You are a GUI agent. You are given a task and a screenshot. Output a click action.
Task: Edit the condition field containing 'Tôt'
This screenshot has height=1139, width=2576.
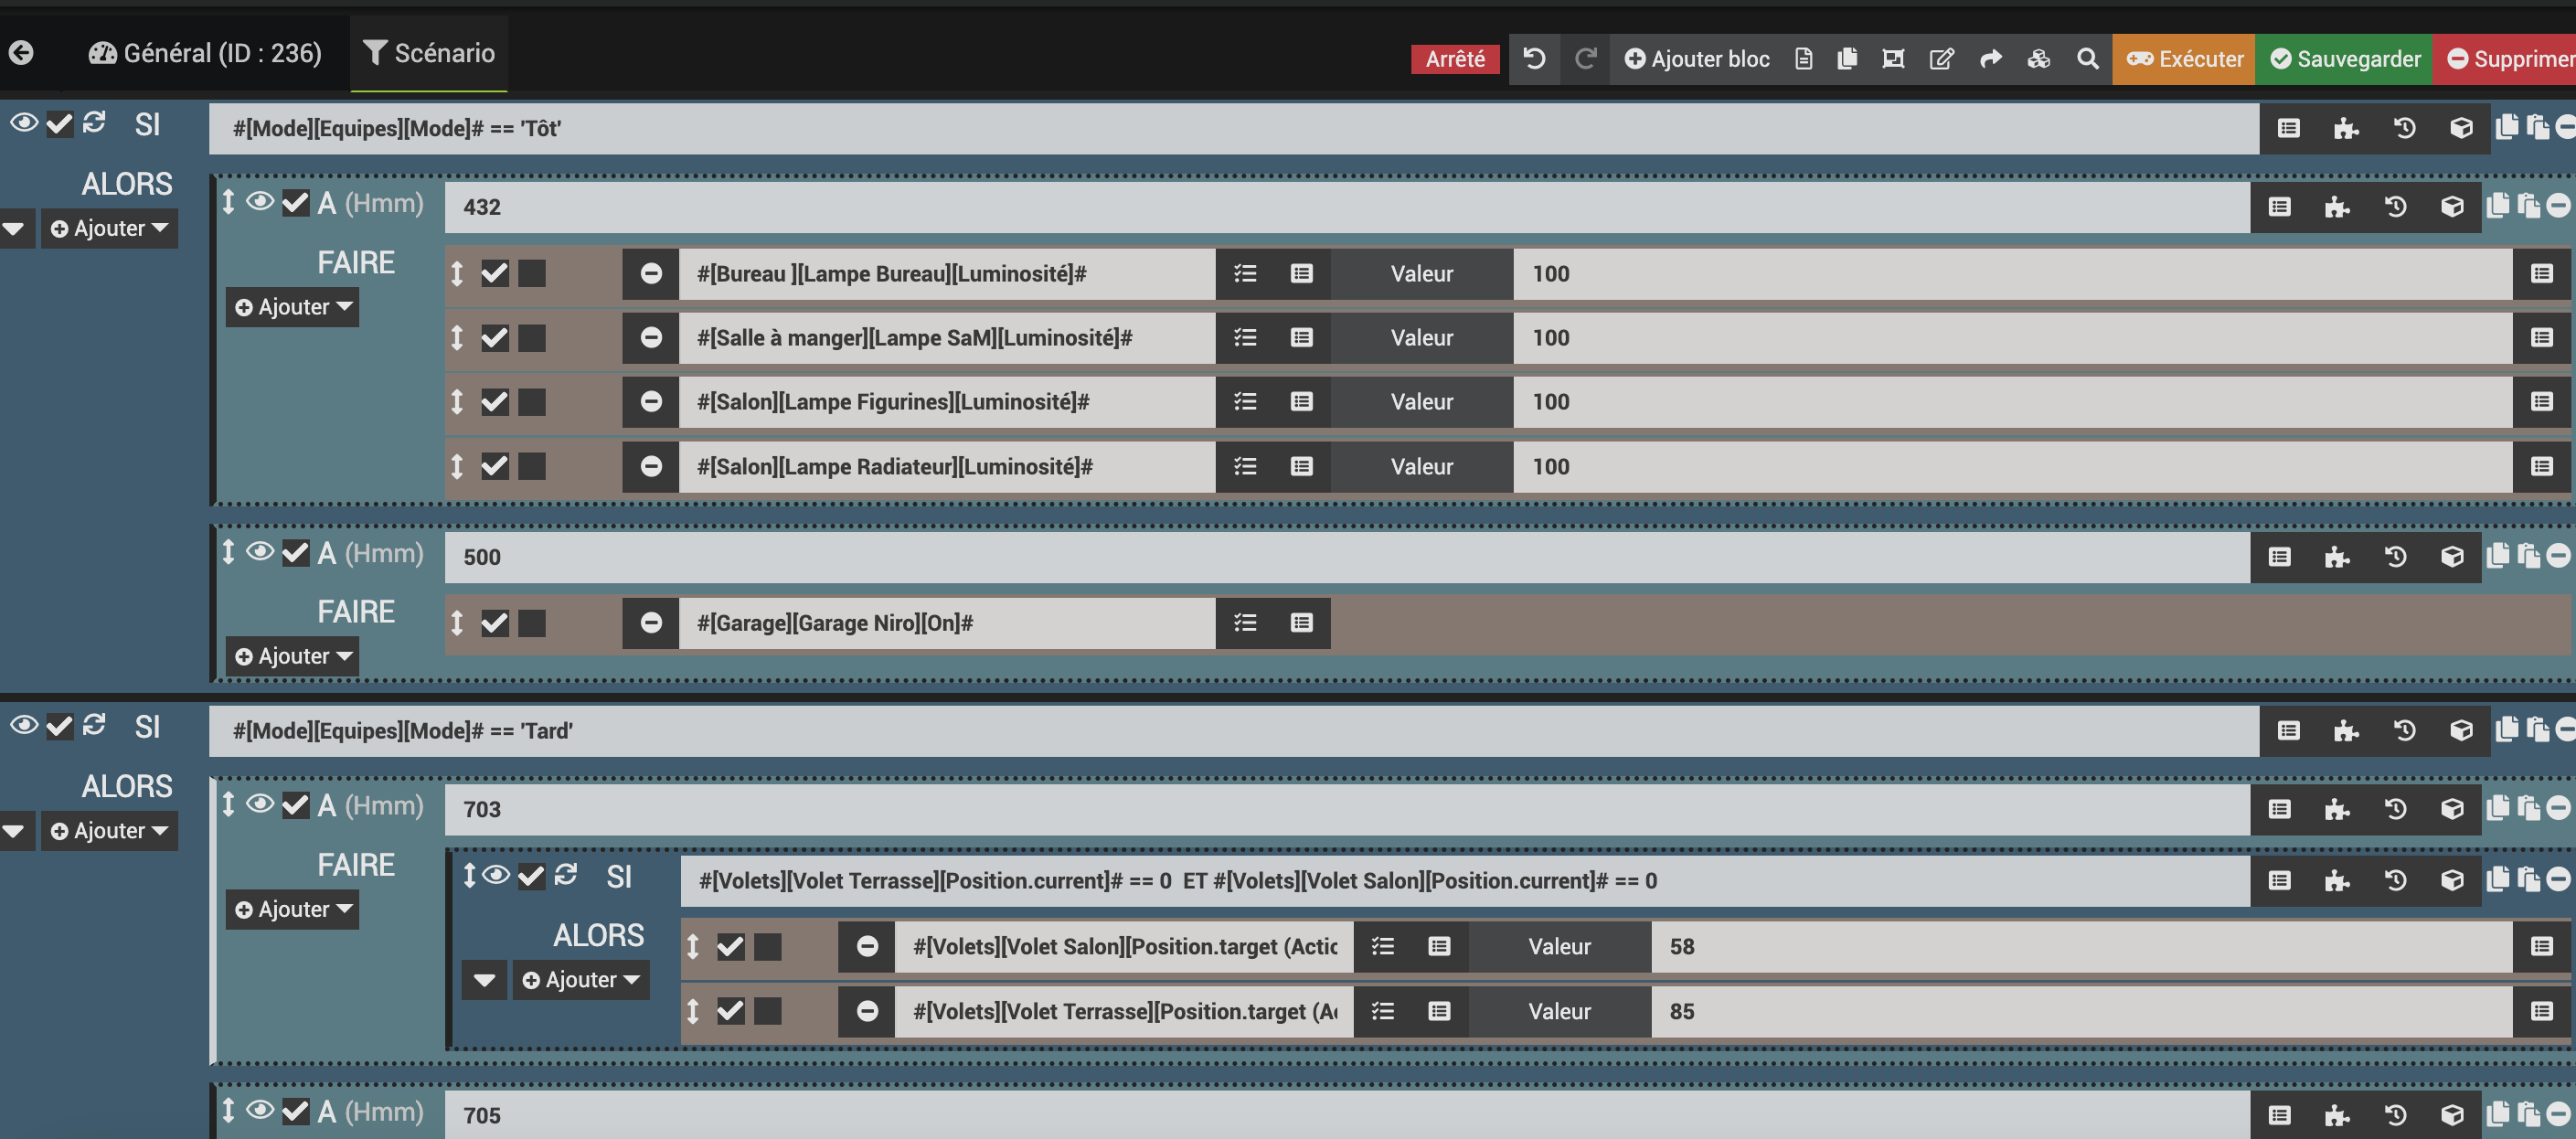(1233, 128)
